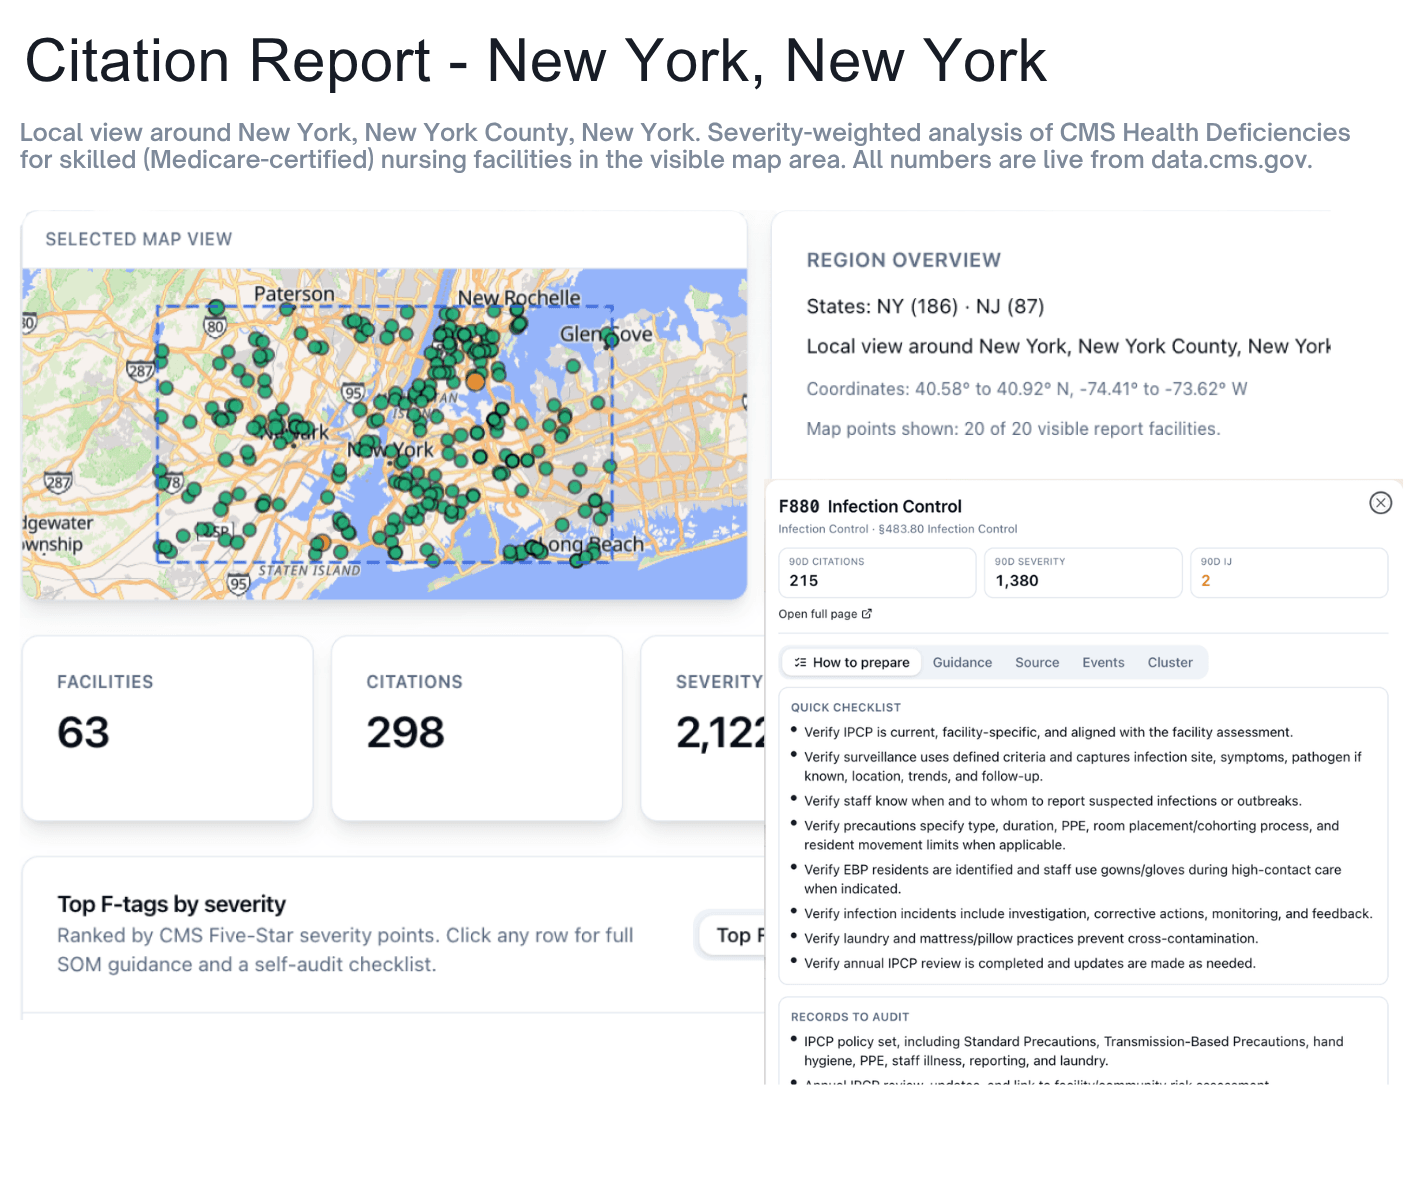The height and width of the screenshot is (1194, 1404).
Task: View the Cluster tab
Action: pyautogui.click(x=1170, y=662)
